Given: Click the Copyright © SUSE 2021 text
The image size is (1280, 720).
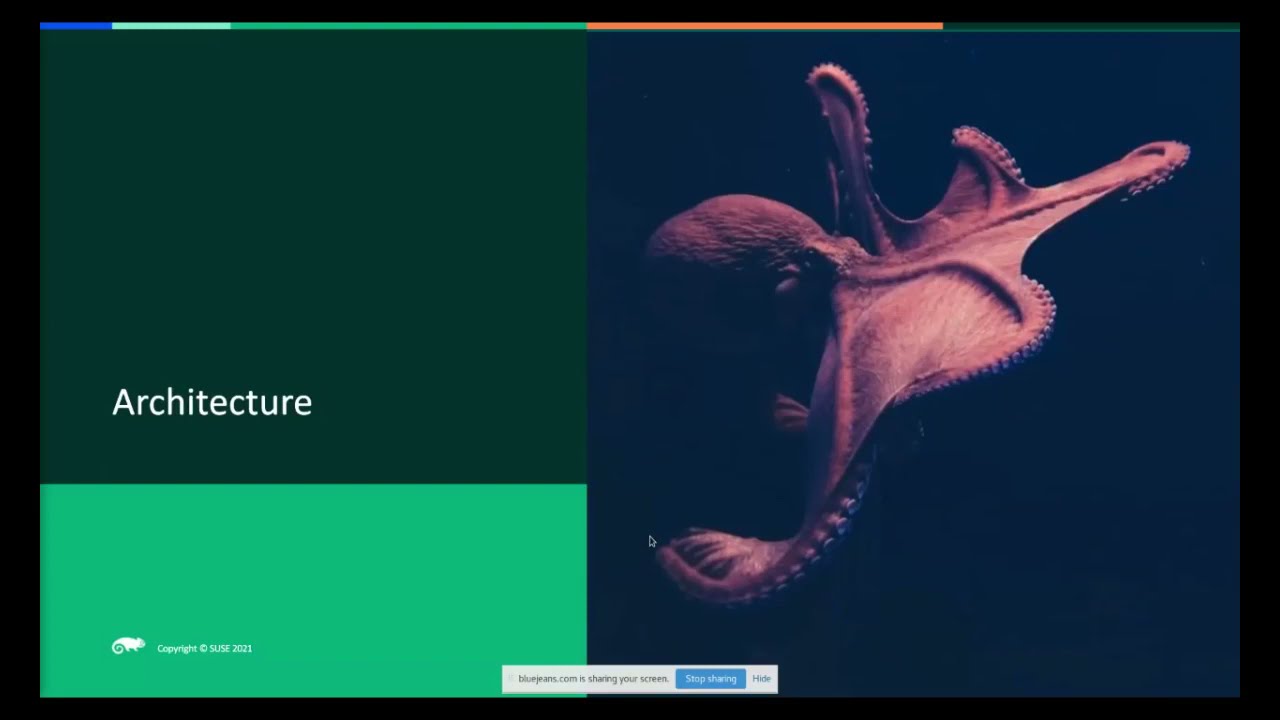Looking at the screenshot, I should pyautogui.click(x=204, y=649).
